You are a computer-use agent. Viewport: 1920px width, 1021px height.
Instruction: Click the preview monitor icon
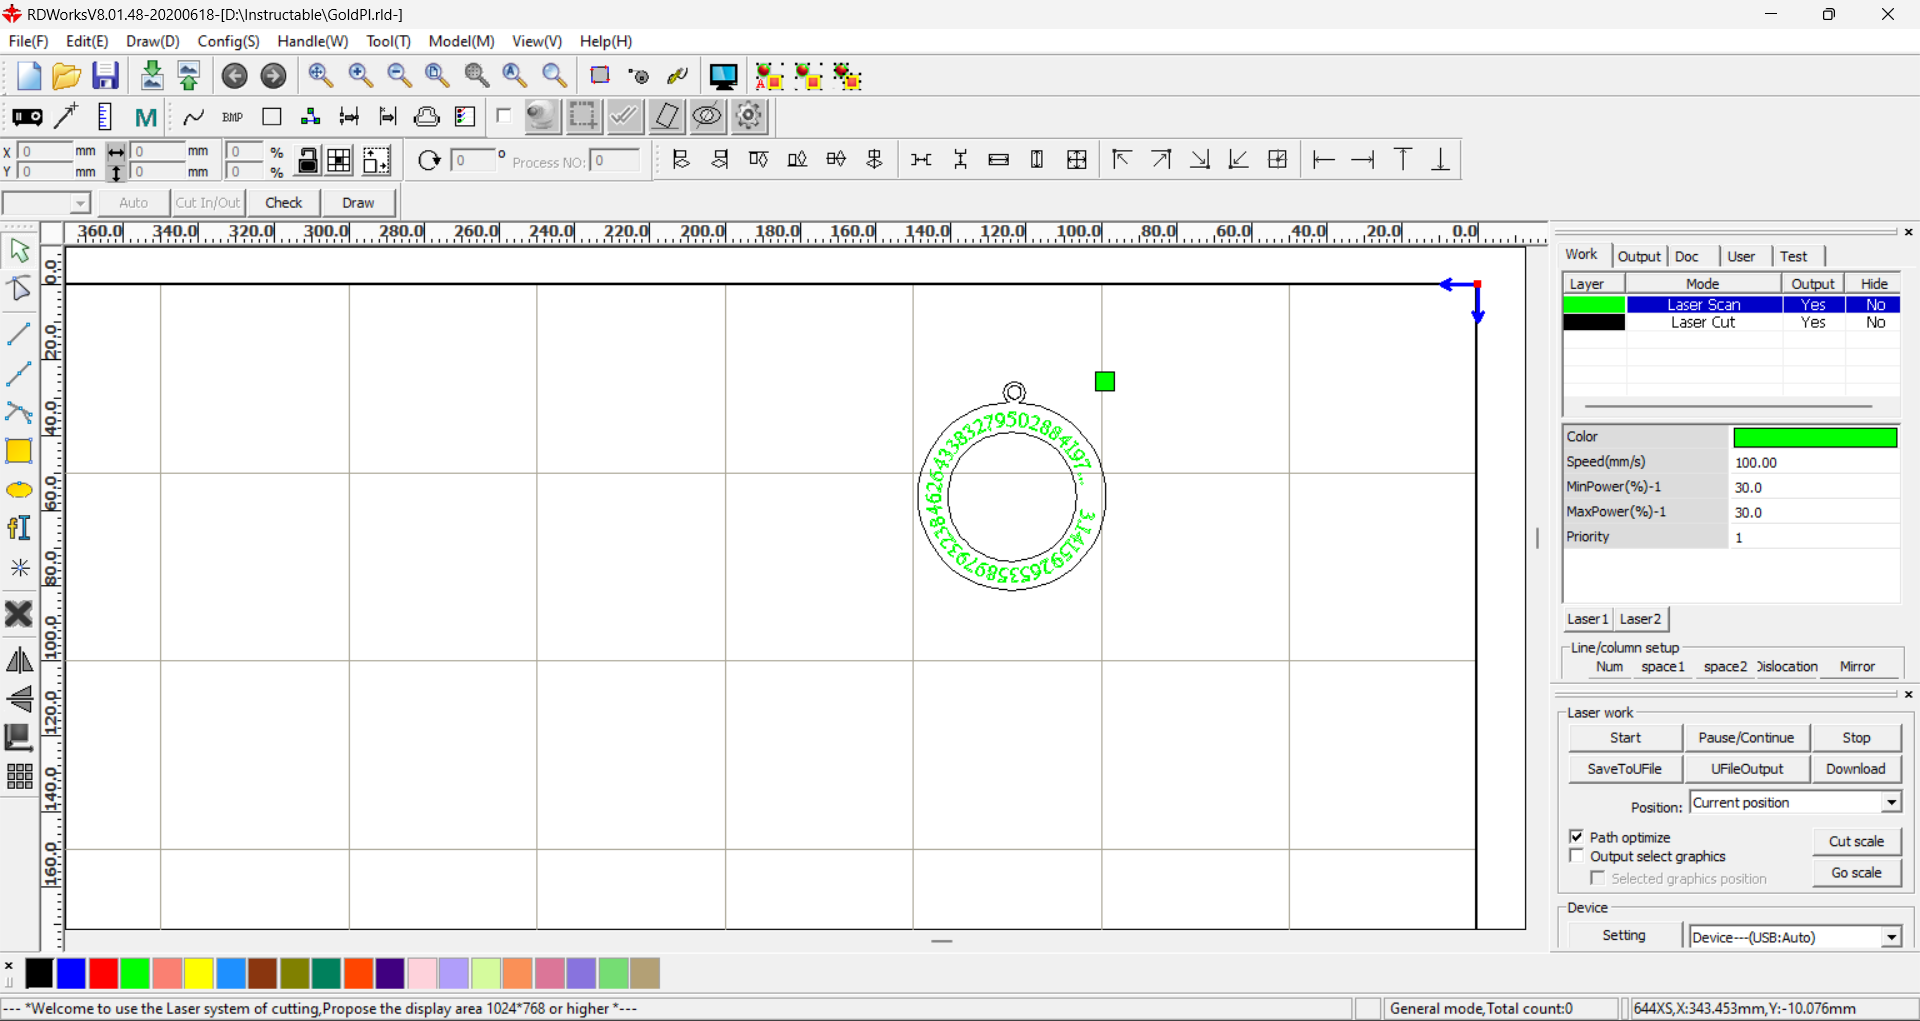click(723, 76)
